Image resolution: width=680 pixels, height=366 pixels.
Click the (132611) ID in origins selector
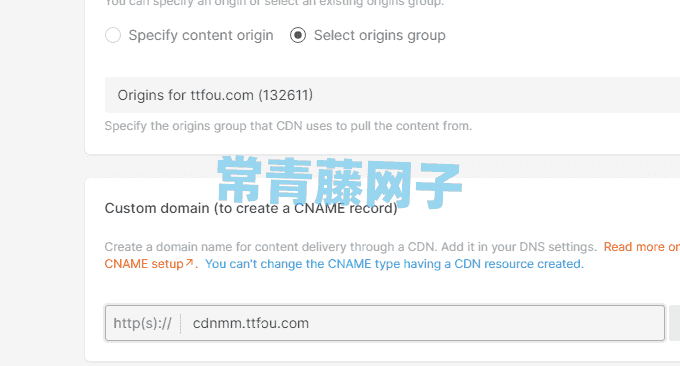[285, 95]
